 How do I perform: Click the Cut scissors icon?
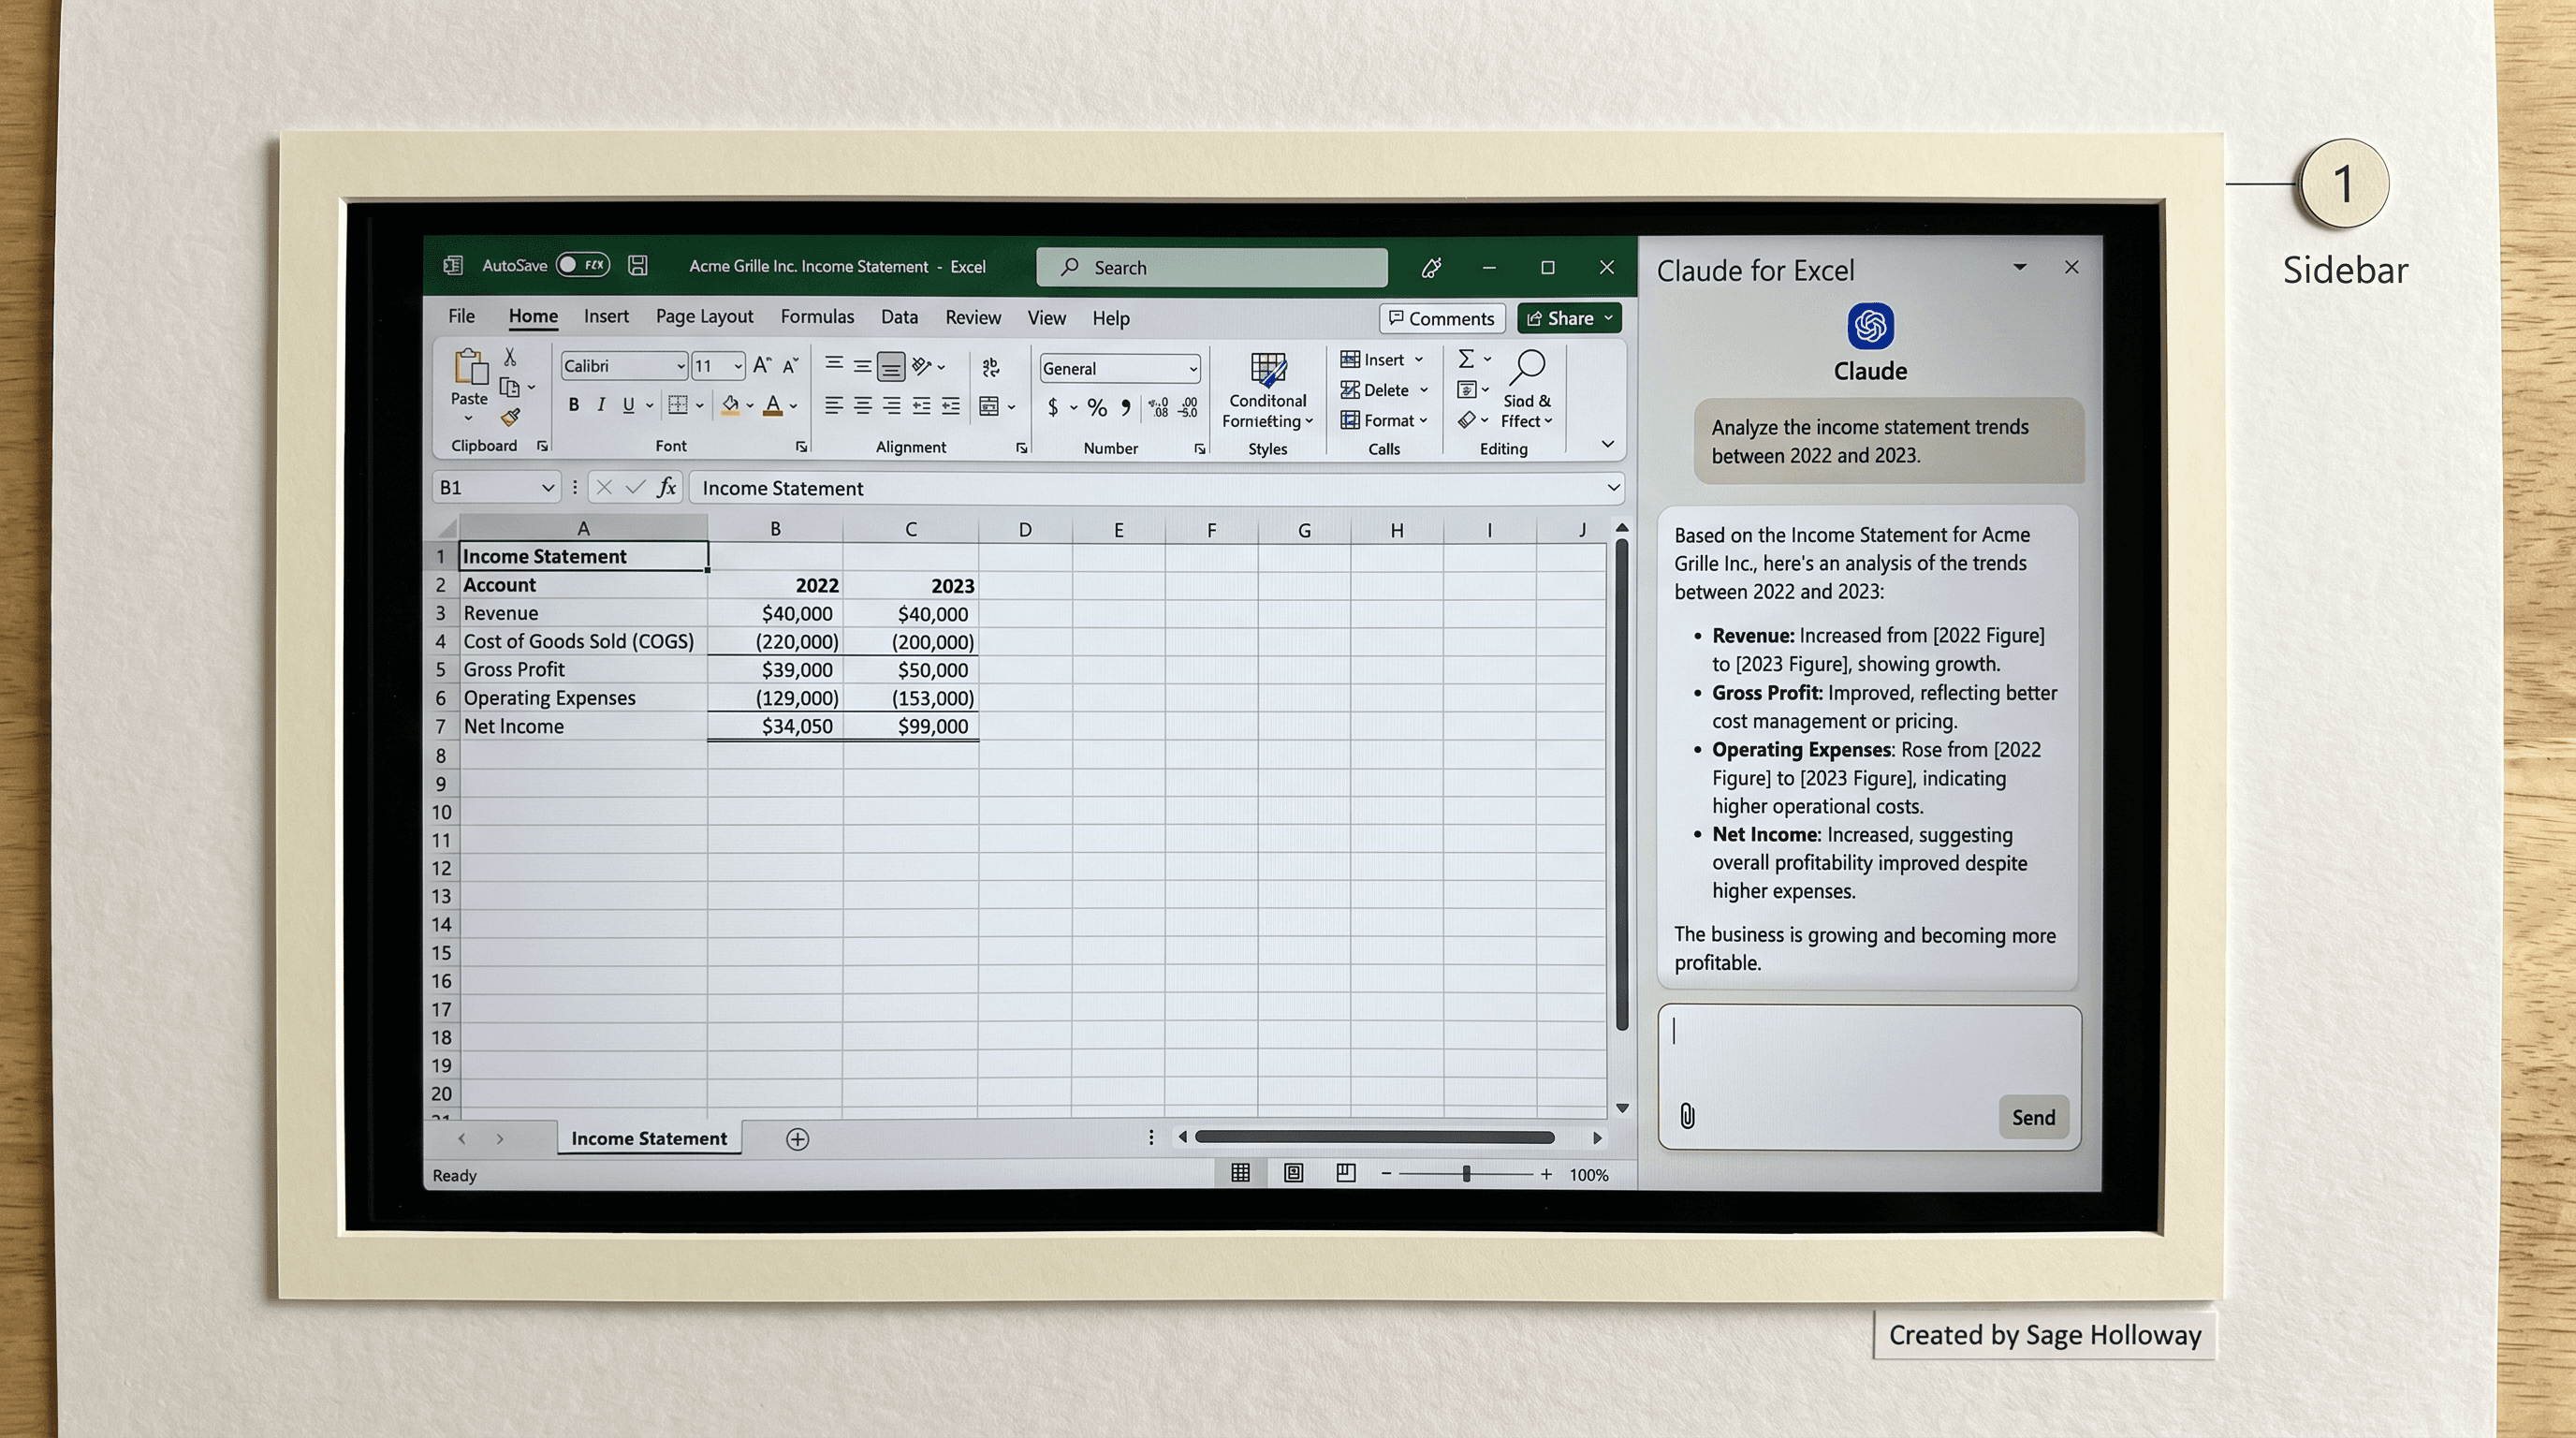point(510,357)
